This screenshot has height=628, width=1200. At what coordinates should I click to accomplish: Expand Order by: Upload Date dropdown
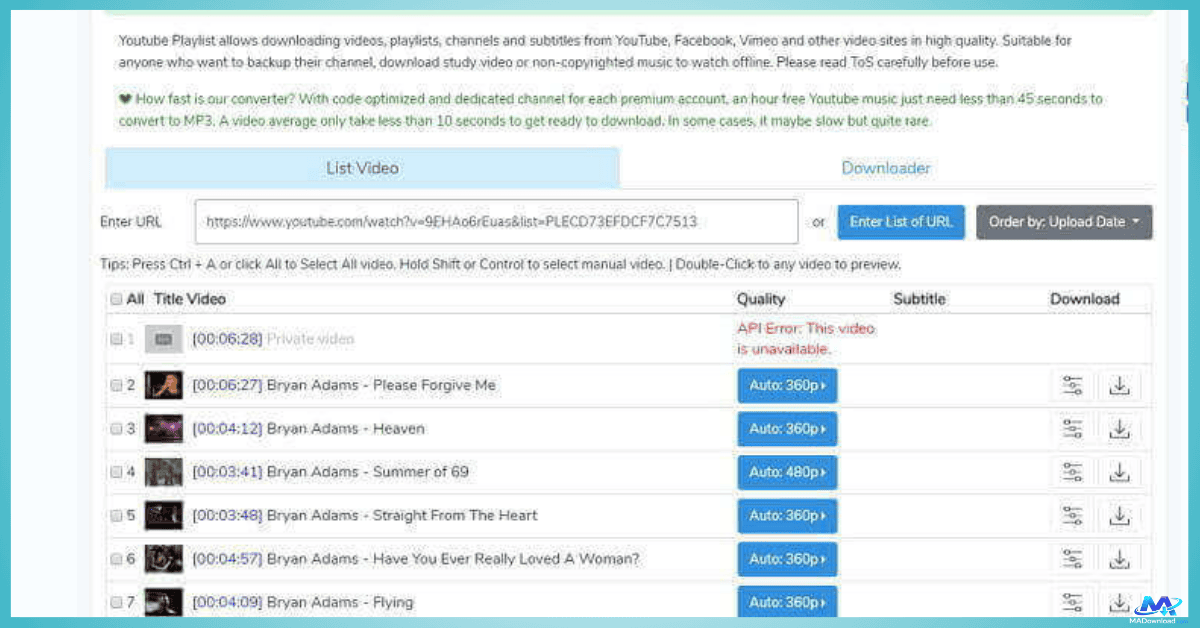tap(1064, 222)
